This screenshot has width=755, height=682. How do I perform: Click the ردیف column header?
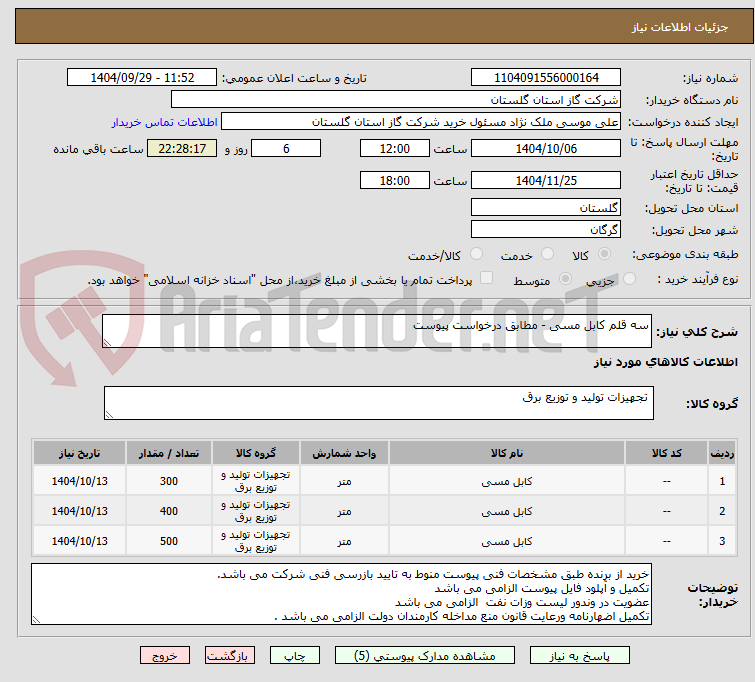[x=722, y=453]
